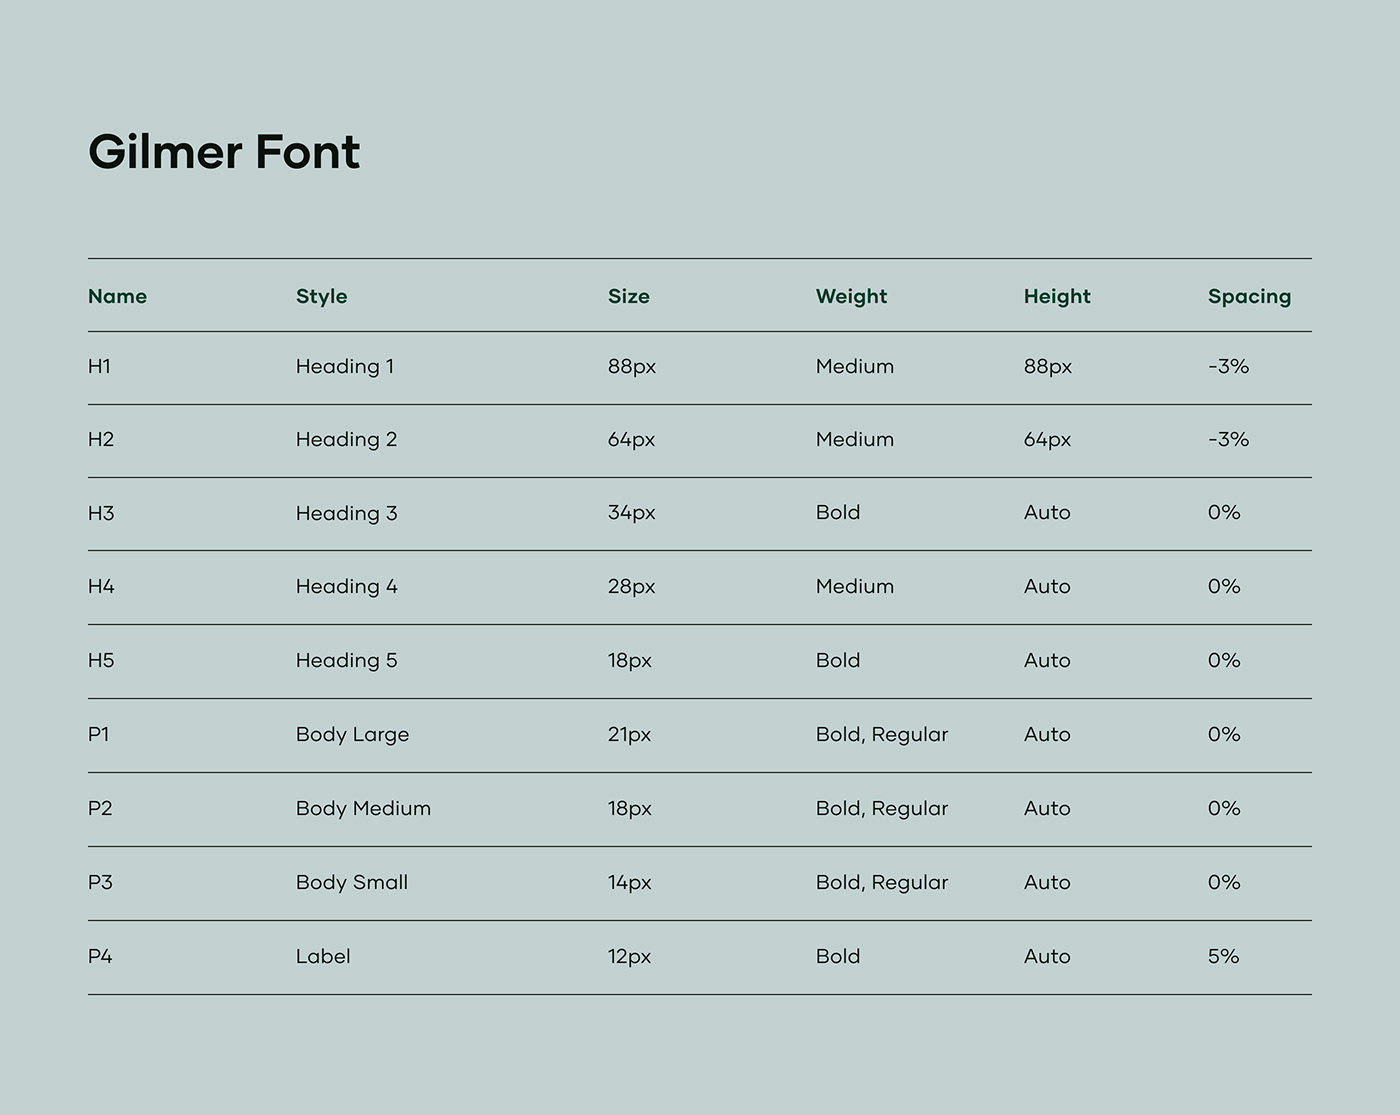Click '-3%' spacing in H2 row

(1229, 439)
